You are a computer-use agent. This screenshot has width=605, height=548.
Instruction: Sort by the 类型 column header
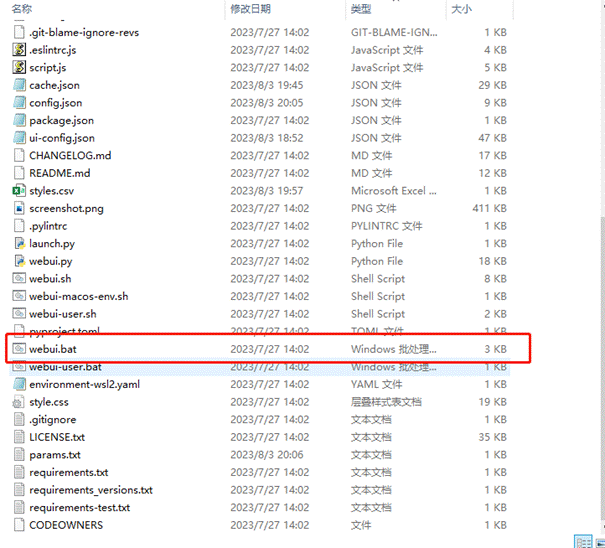361,8
